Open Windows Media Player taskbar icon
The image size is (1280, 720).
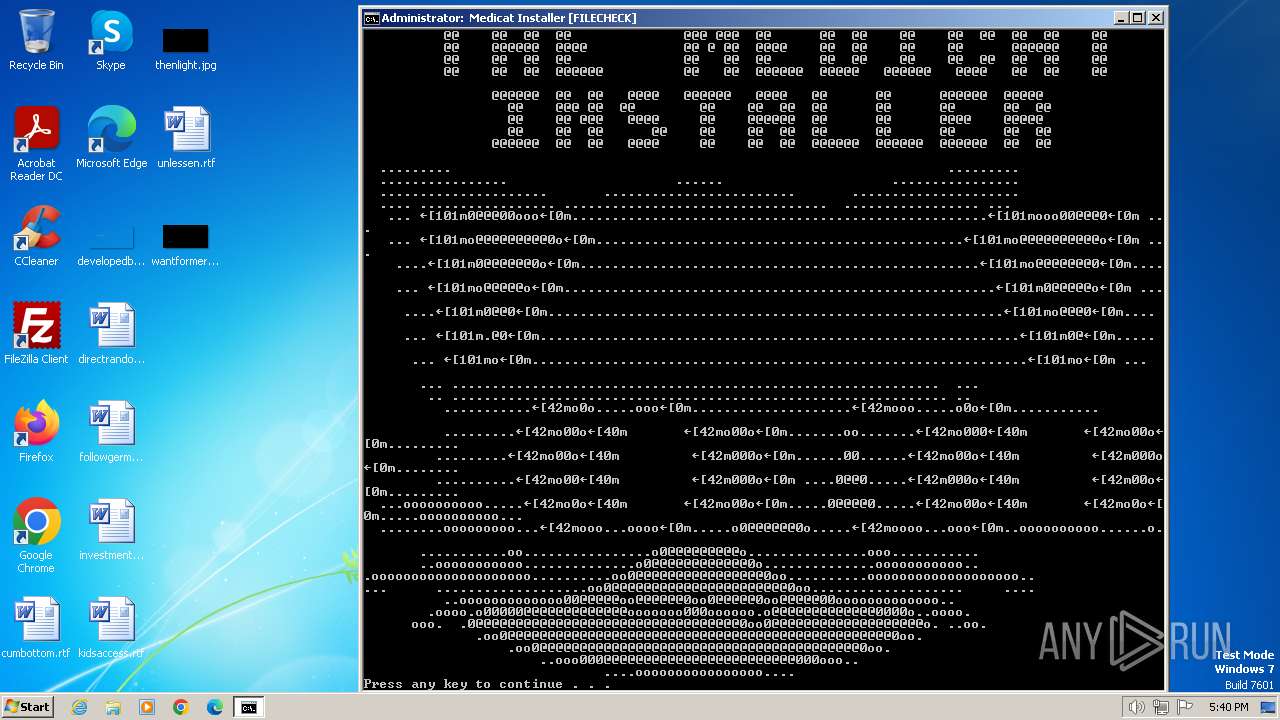point(147,707)
